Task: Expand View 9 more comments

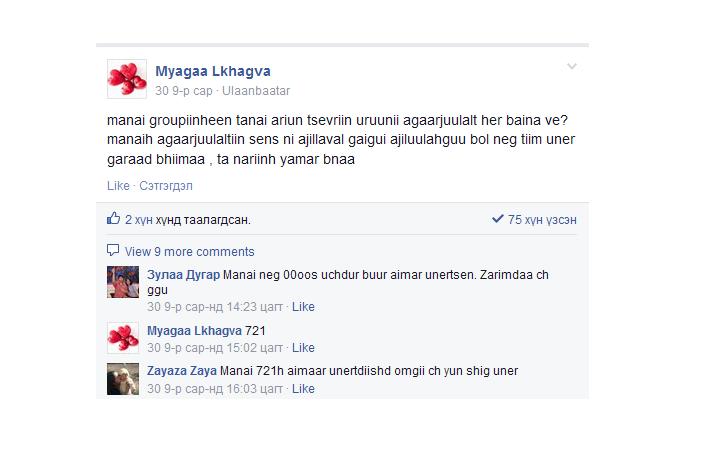Action: tap(189, 252)
